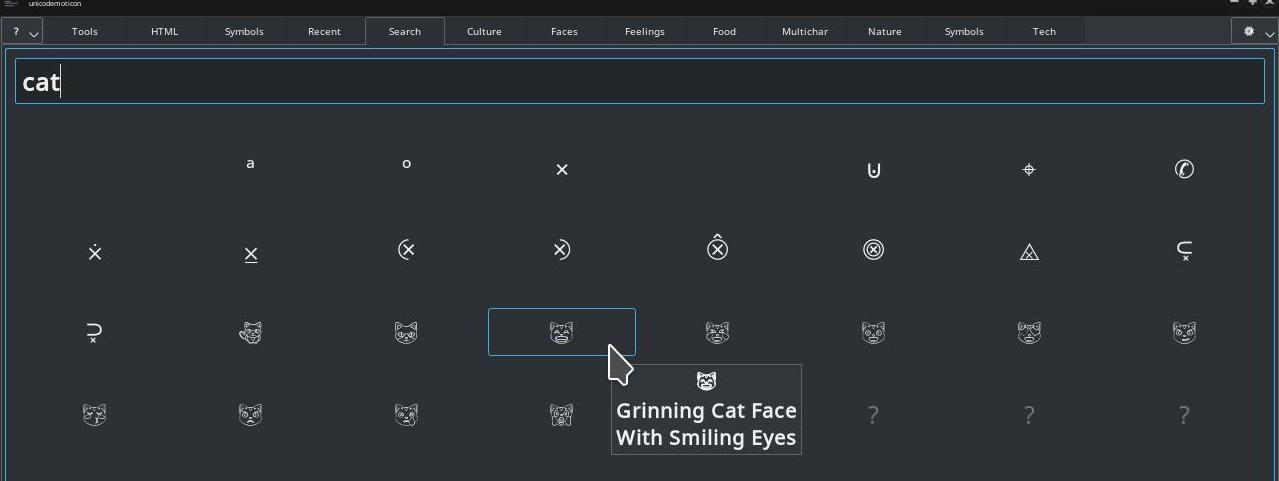Open the question mark help dropdown
The image size is (1279, 481).
point(22,32)
